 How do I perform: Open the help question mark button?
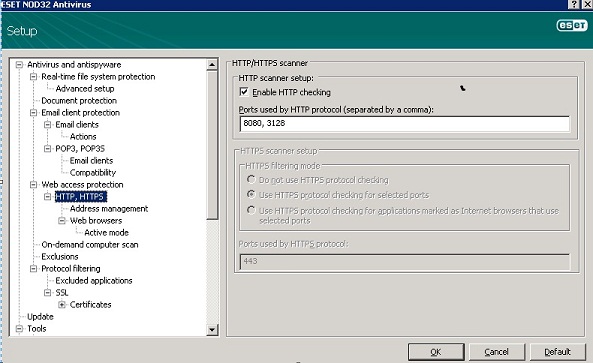(x=574, y=4)
